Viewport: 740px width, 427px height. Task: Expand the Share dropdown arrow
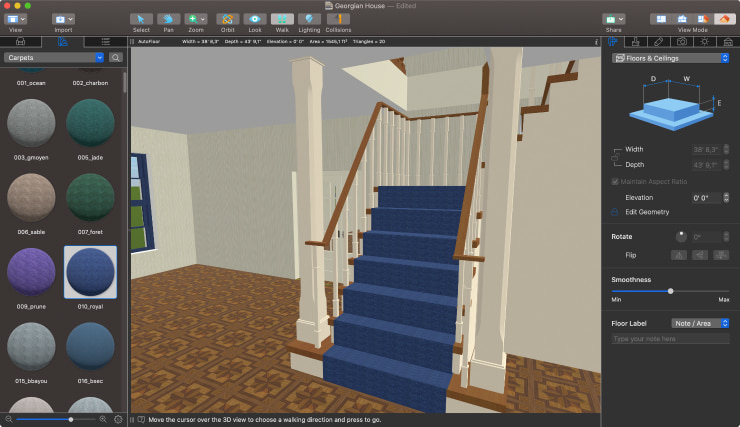coord(621,19)
